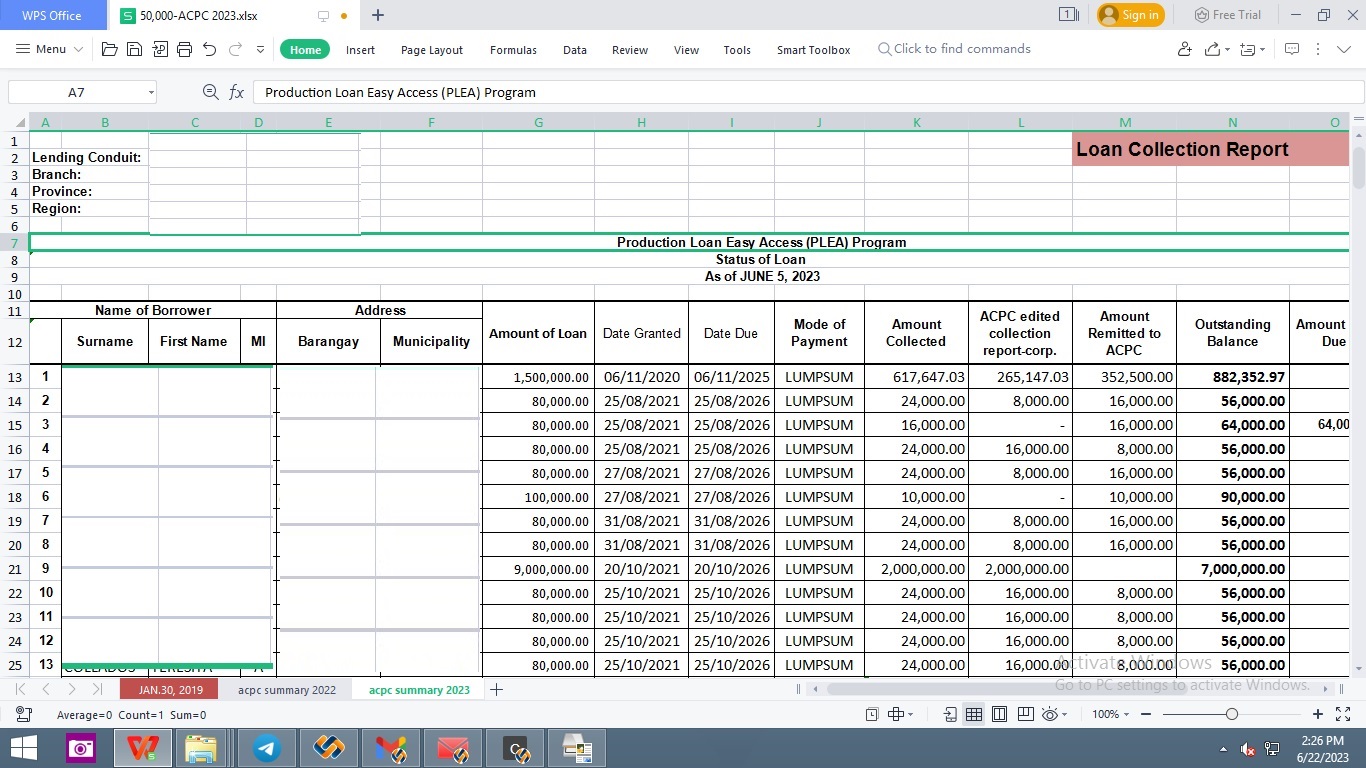Expand the quick access toolbar customize arrow
1366x768 pixels.
[260, 49]
